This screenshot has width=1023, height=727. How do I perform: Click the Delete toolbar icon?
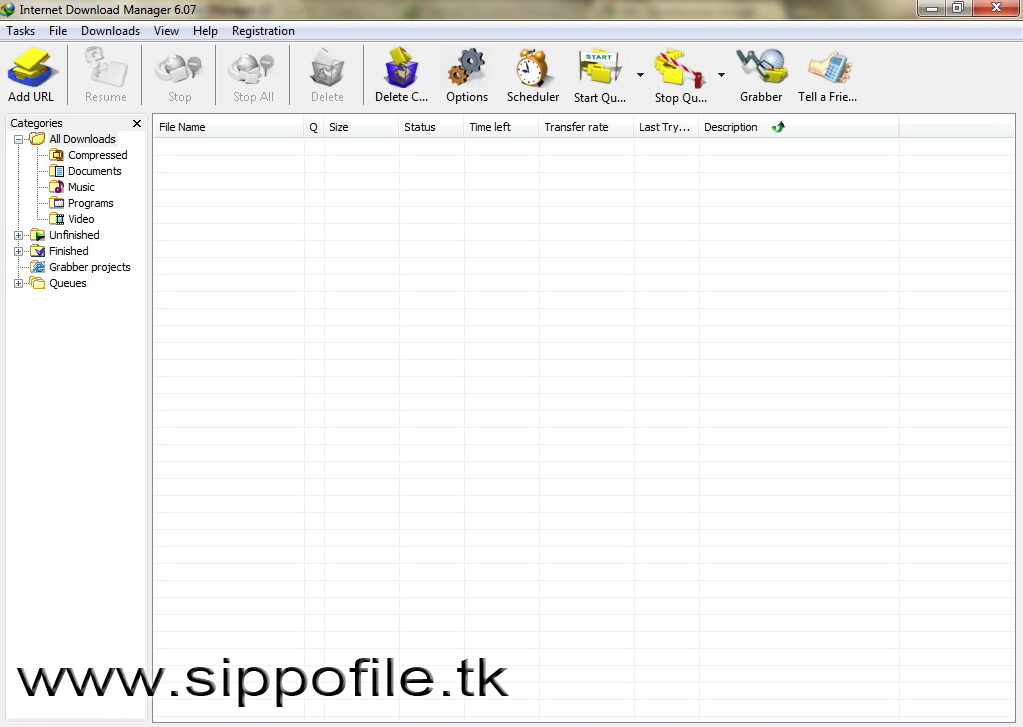(x=327, y=68)
